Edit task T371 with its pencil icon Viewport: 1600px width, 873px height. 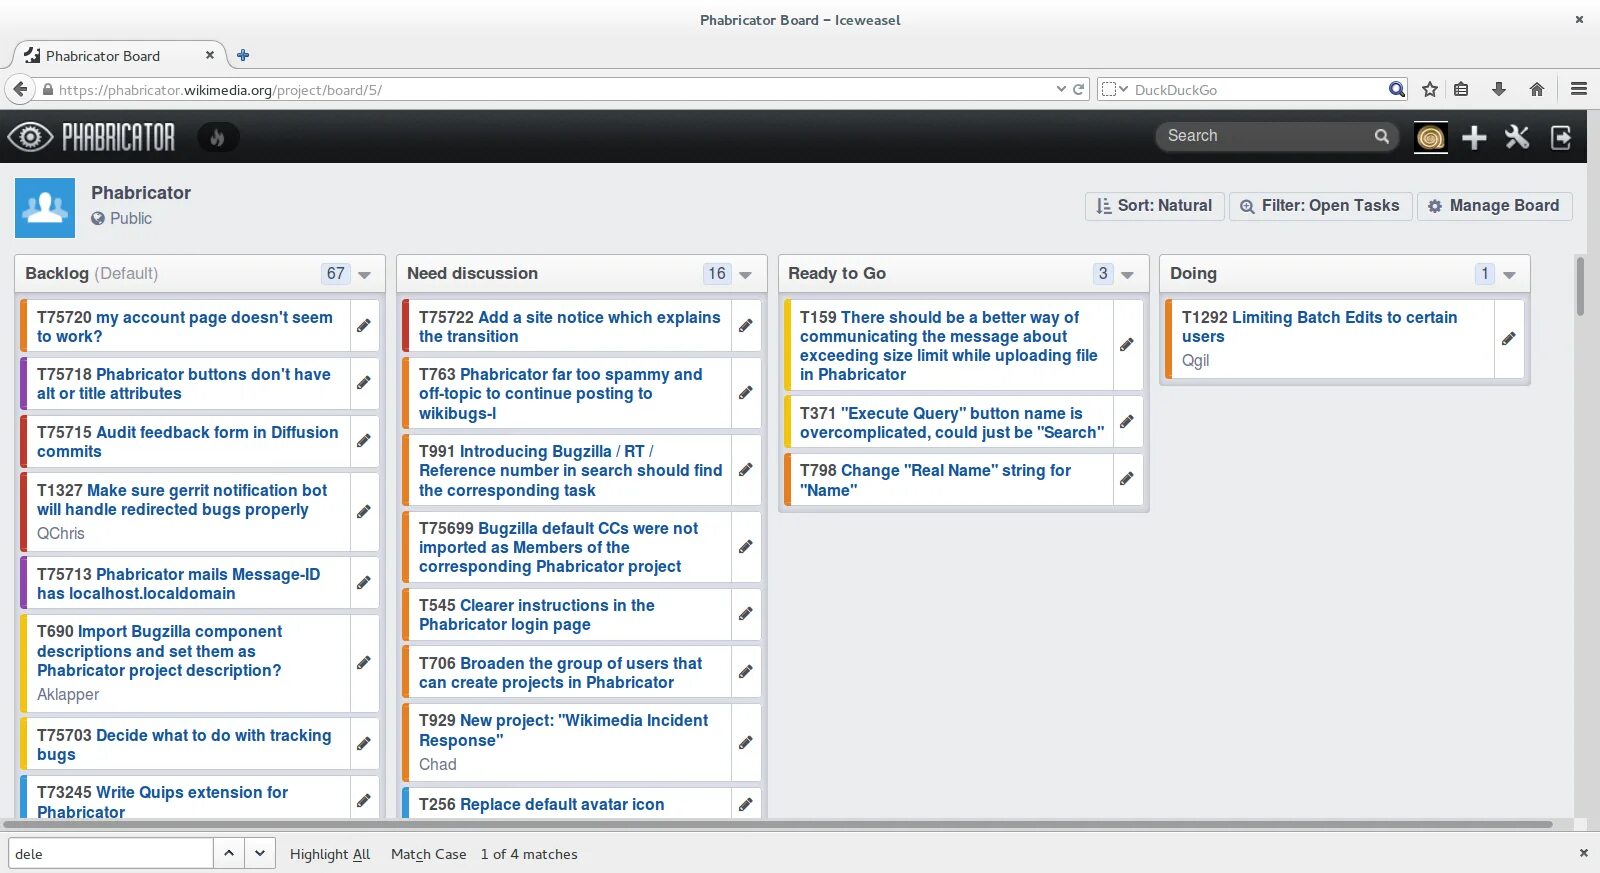point(1127,422)
